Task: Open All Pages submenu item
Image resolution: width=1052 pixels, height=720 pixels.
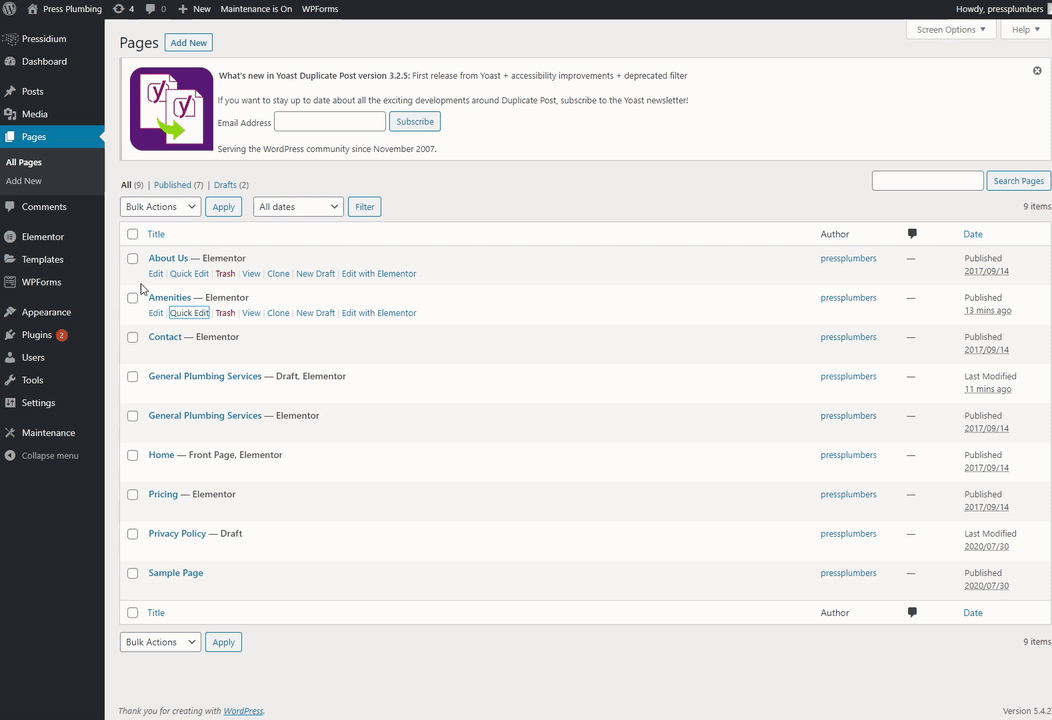Action: [23, 162]
